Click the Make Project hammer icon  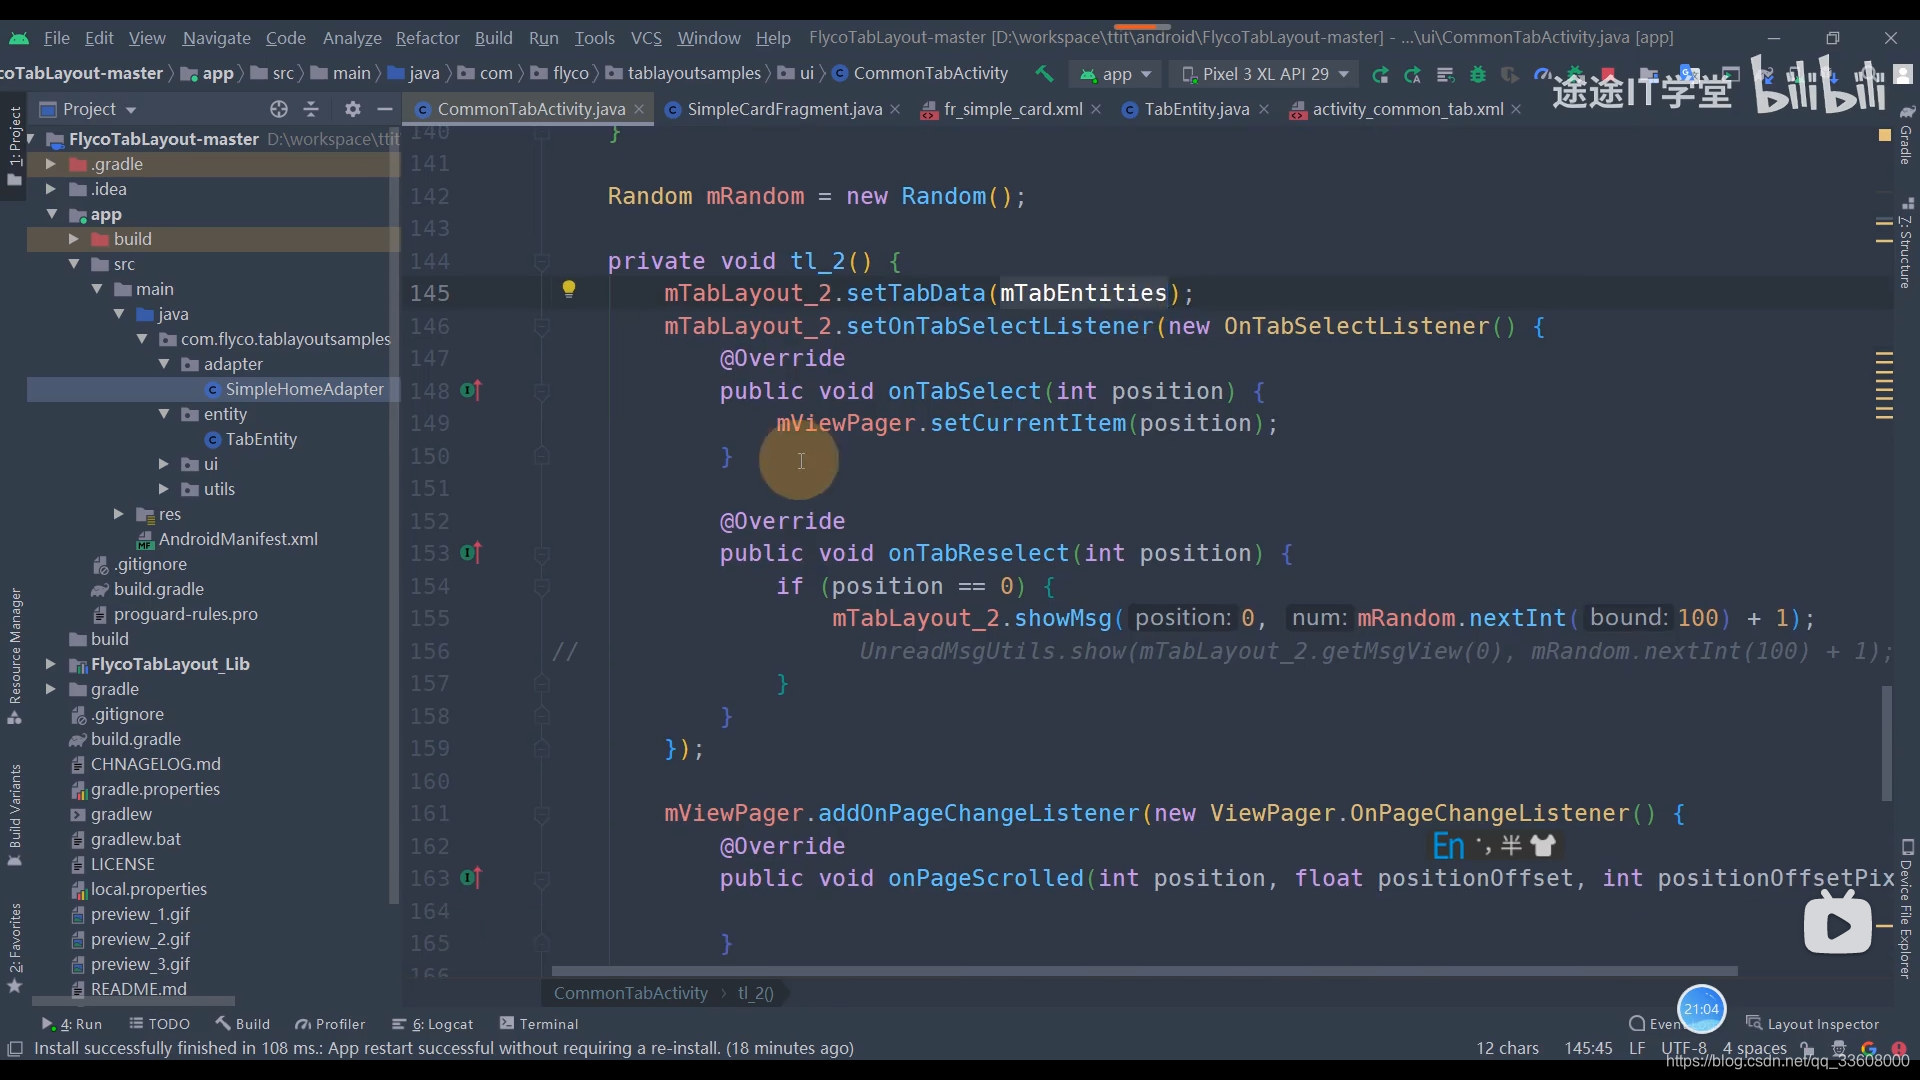coord(1044,74)
